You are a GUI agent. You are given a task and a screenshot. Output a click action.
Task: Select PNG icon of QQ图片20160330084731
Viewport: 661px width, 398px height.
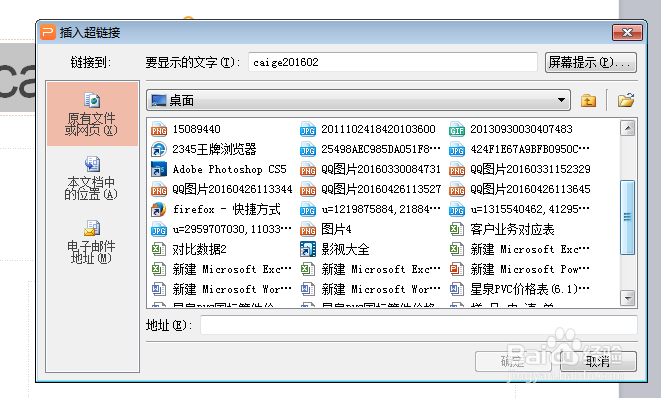[308, 169]
